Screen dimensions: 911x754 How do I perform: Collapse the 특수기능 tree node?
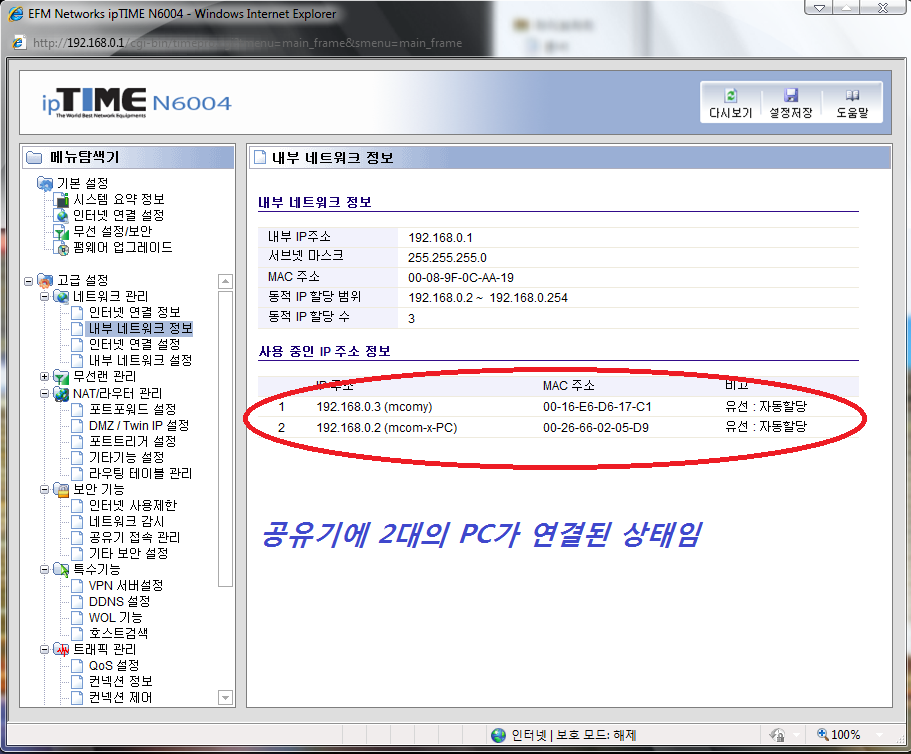(x=44, y=570)
